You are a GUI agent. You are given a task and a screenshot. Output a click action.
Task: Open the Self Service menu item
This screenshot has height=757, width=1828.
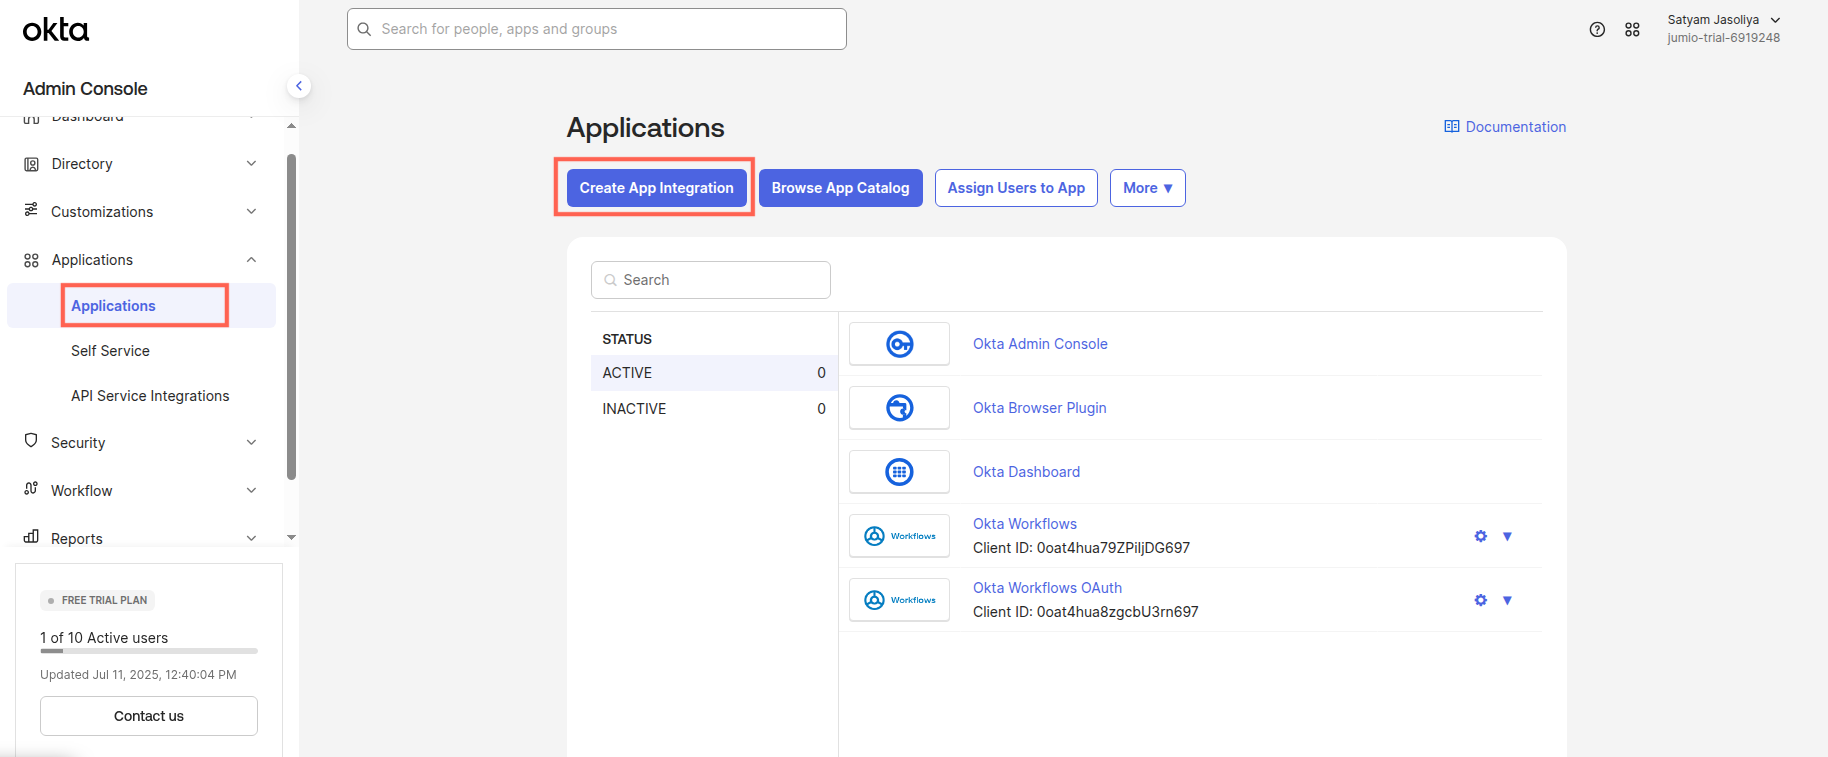[x=110, y=351]
